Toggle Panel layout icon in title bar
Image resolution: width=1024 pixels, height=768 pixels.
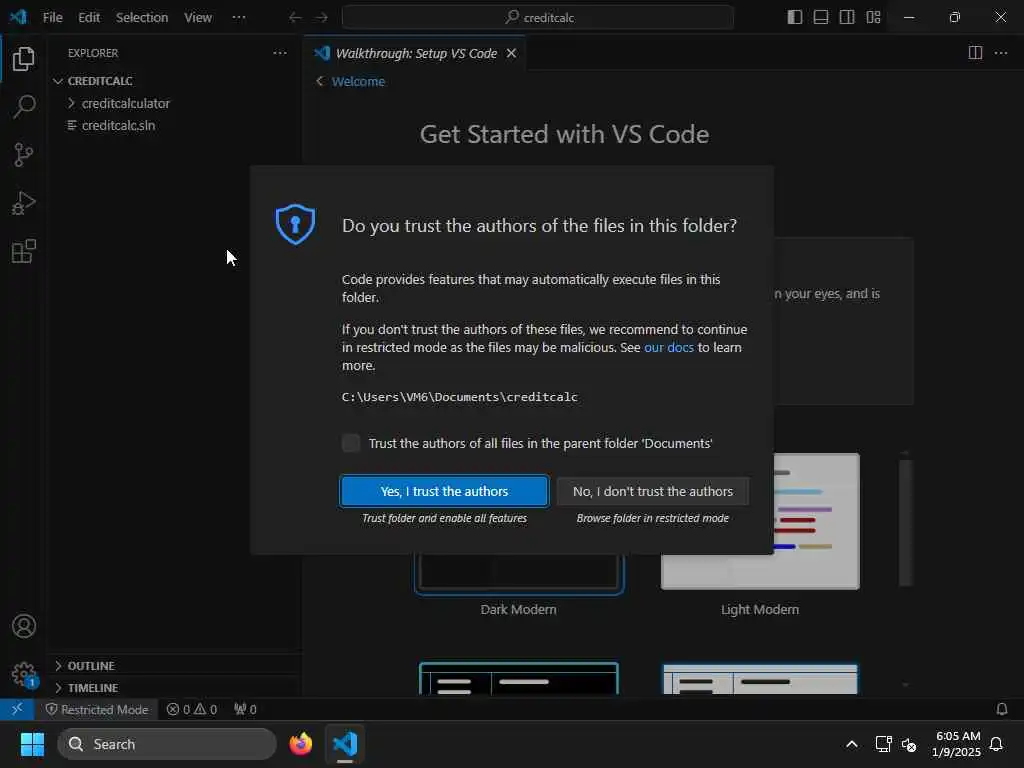(x=821, y=18)
